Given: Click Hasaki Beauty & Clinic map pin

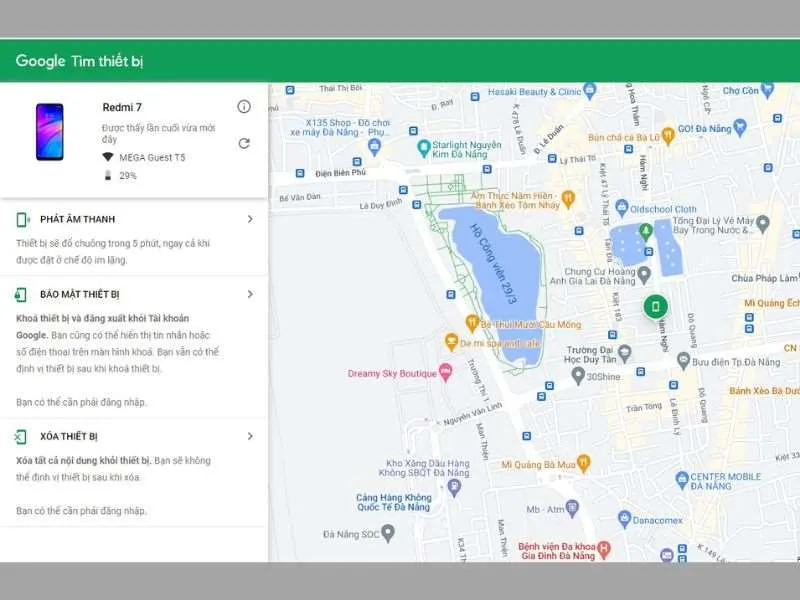Looking at the screenshot, I should pyautogui.click(x=590, y=91).
